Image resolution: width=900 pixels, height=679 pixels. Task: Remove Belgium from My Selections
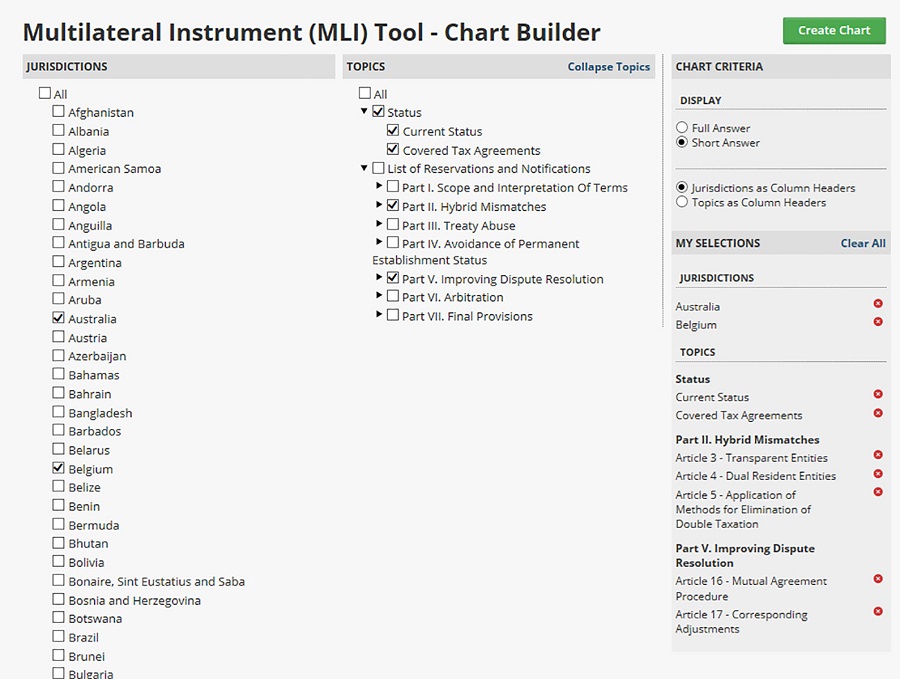[x=878, y=322]
